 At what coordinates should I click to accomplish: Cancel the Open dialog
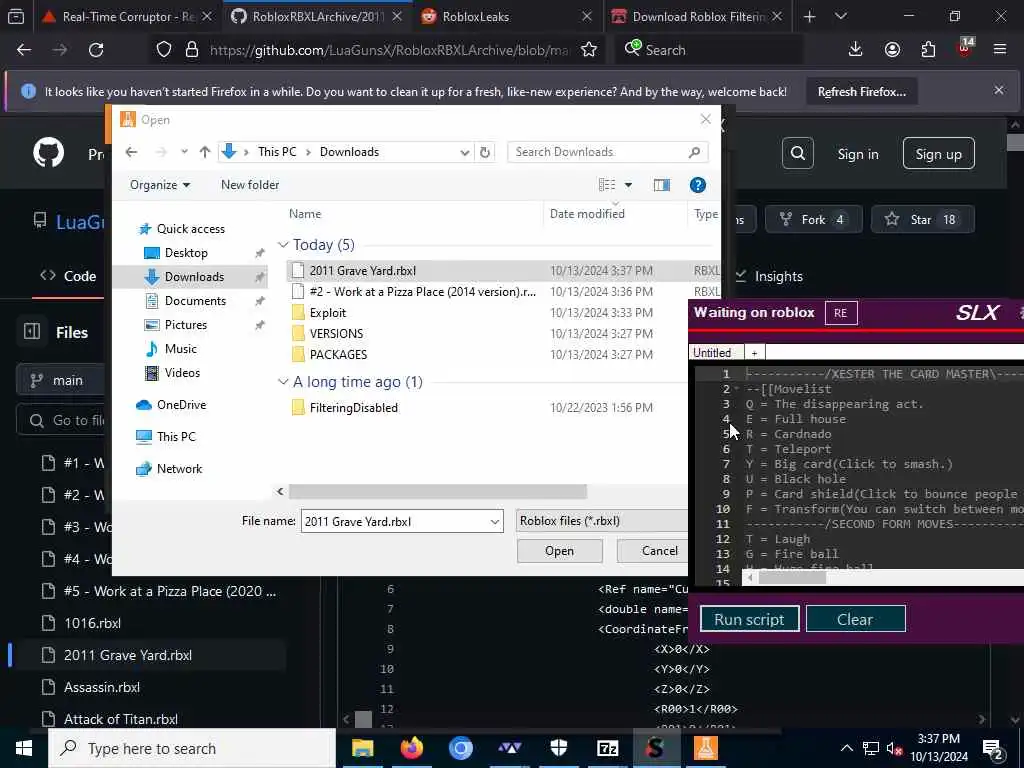[x=653, y=551]
